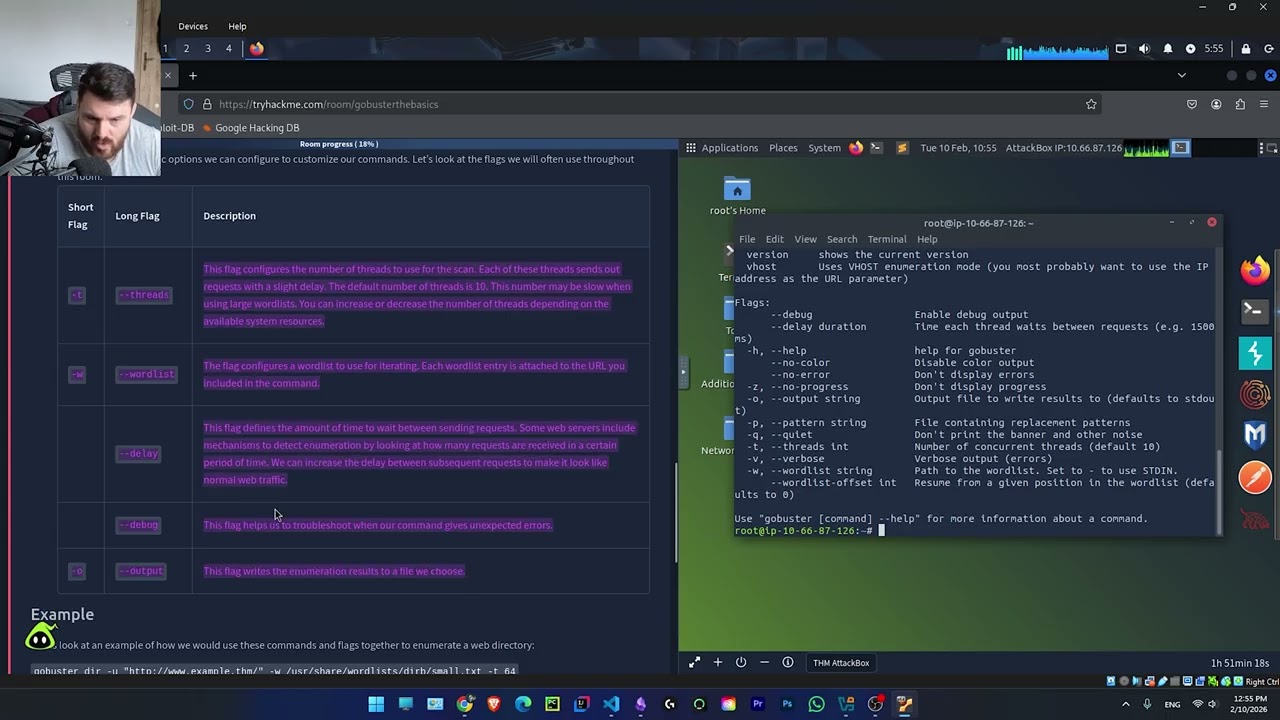The width and height of the screenshot is (1280, 720).
Task: Open a new Firefox tab with plus button
Action: coord(193,75)
